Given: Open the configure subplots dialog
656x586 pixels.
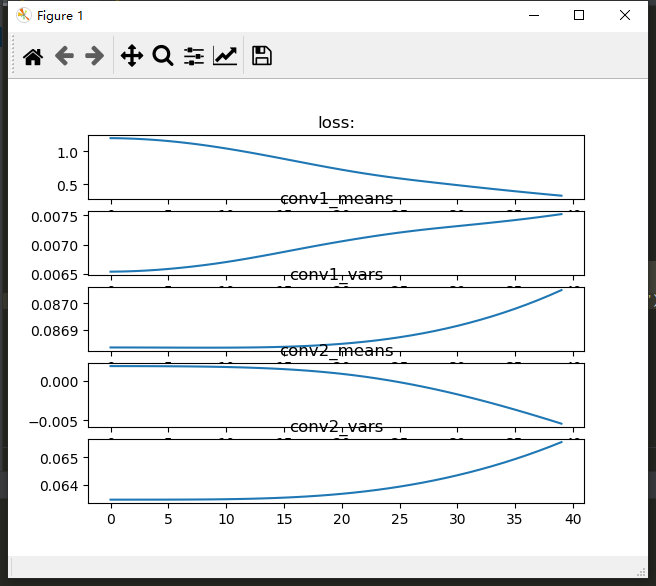Looking at the screenshot, I should click(x=194, y=56).
